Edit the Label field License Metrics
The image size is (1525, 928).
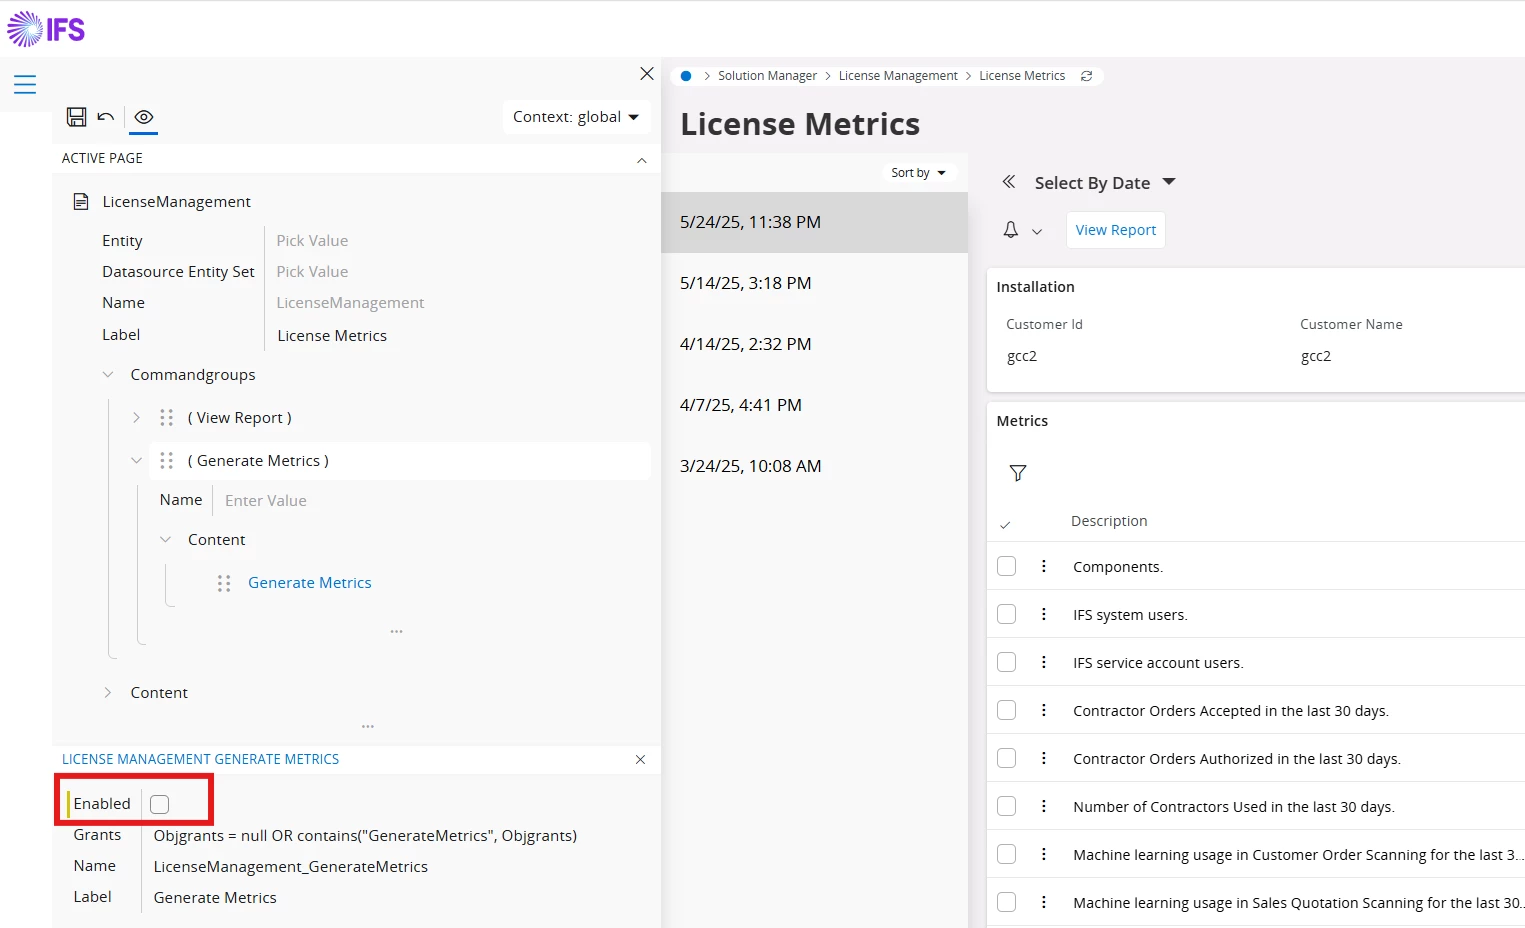pyautogui.click(x=332, y=336)
